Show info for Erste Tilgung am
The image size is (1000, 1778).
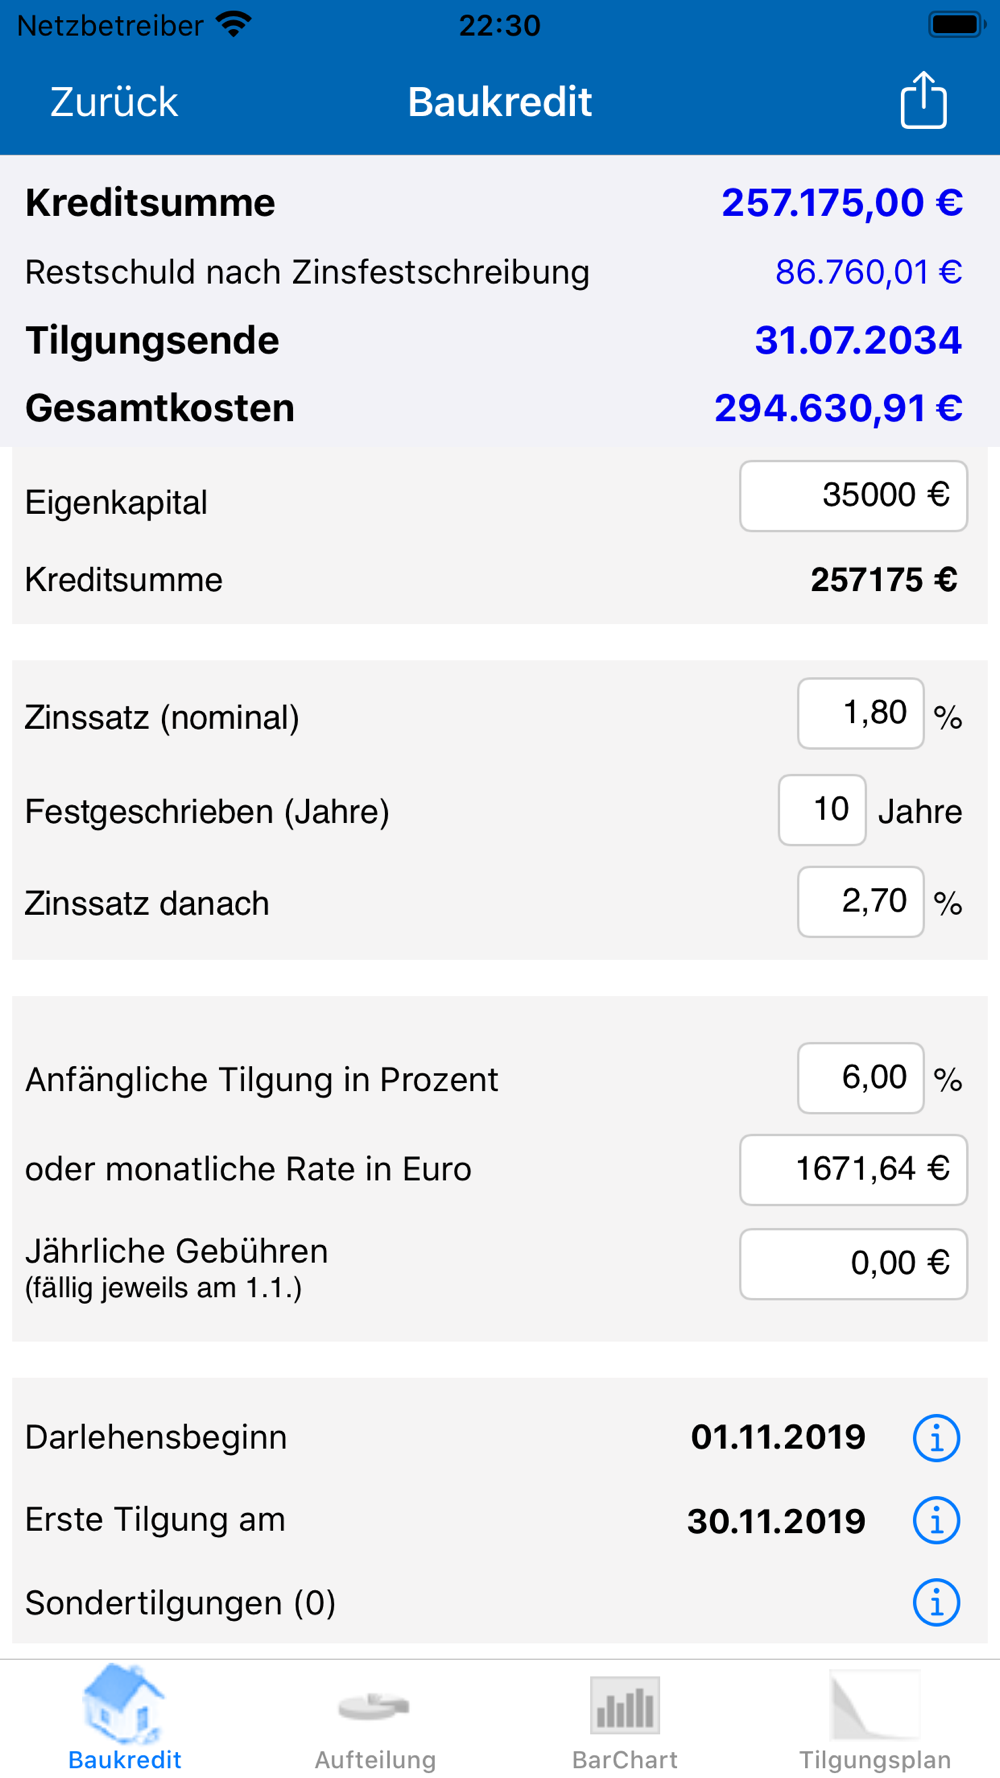(x=936, y=1520)
